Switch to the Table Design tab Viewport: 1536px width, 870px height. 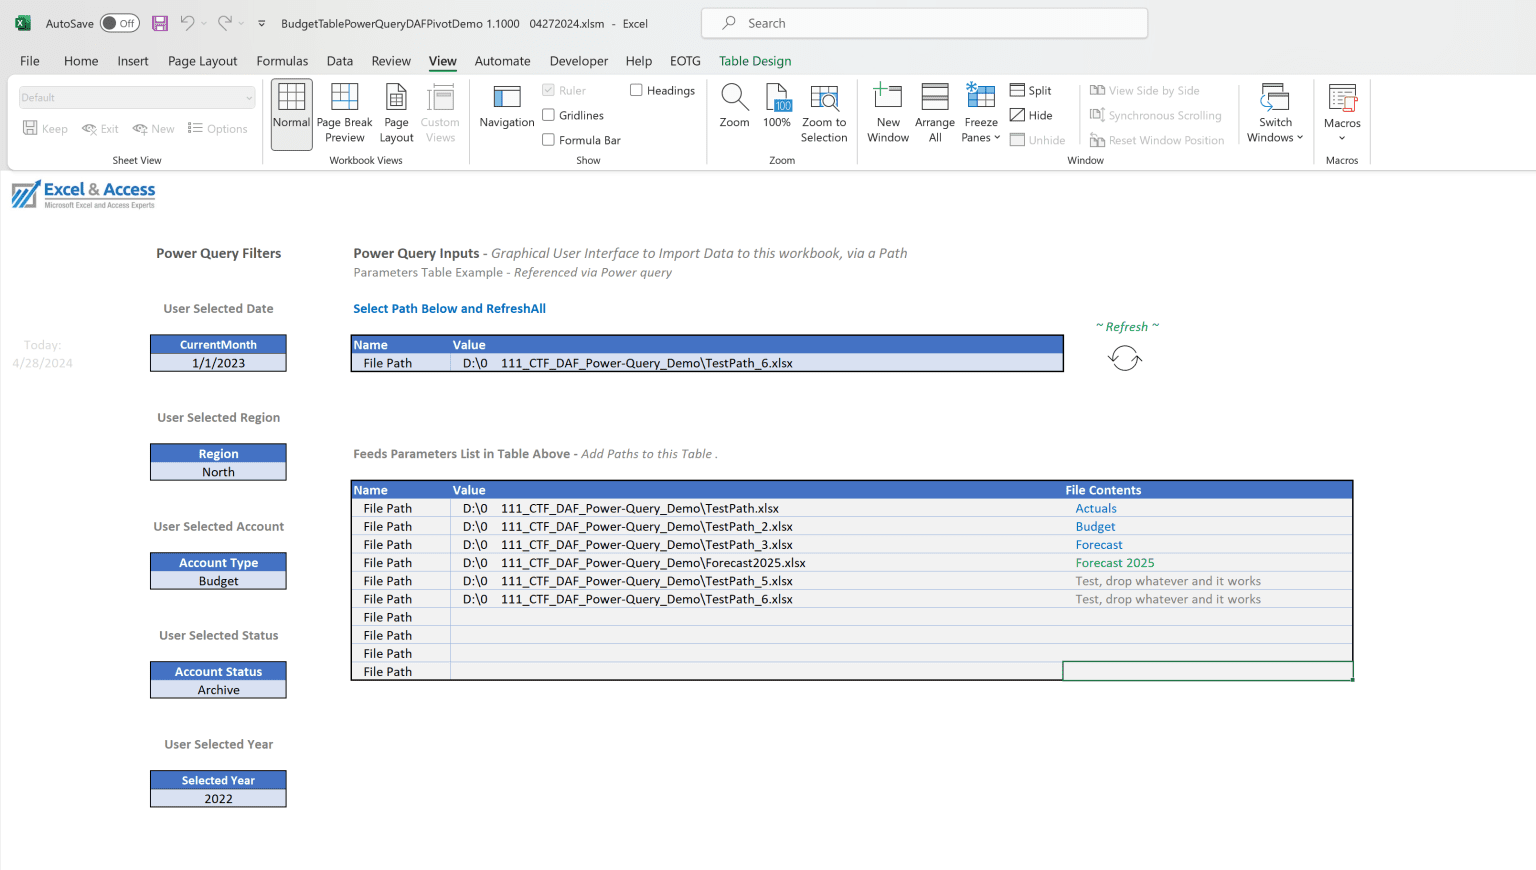(755, 61)
